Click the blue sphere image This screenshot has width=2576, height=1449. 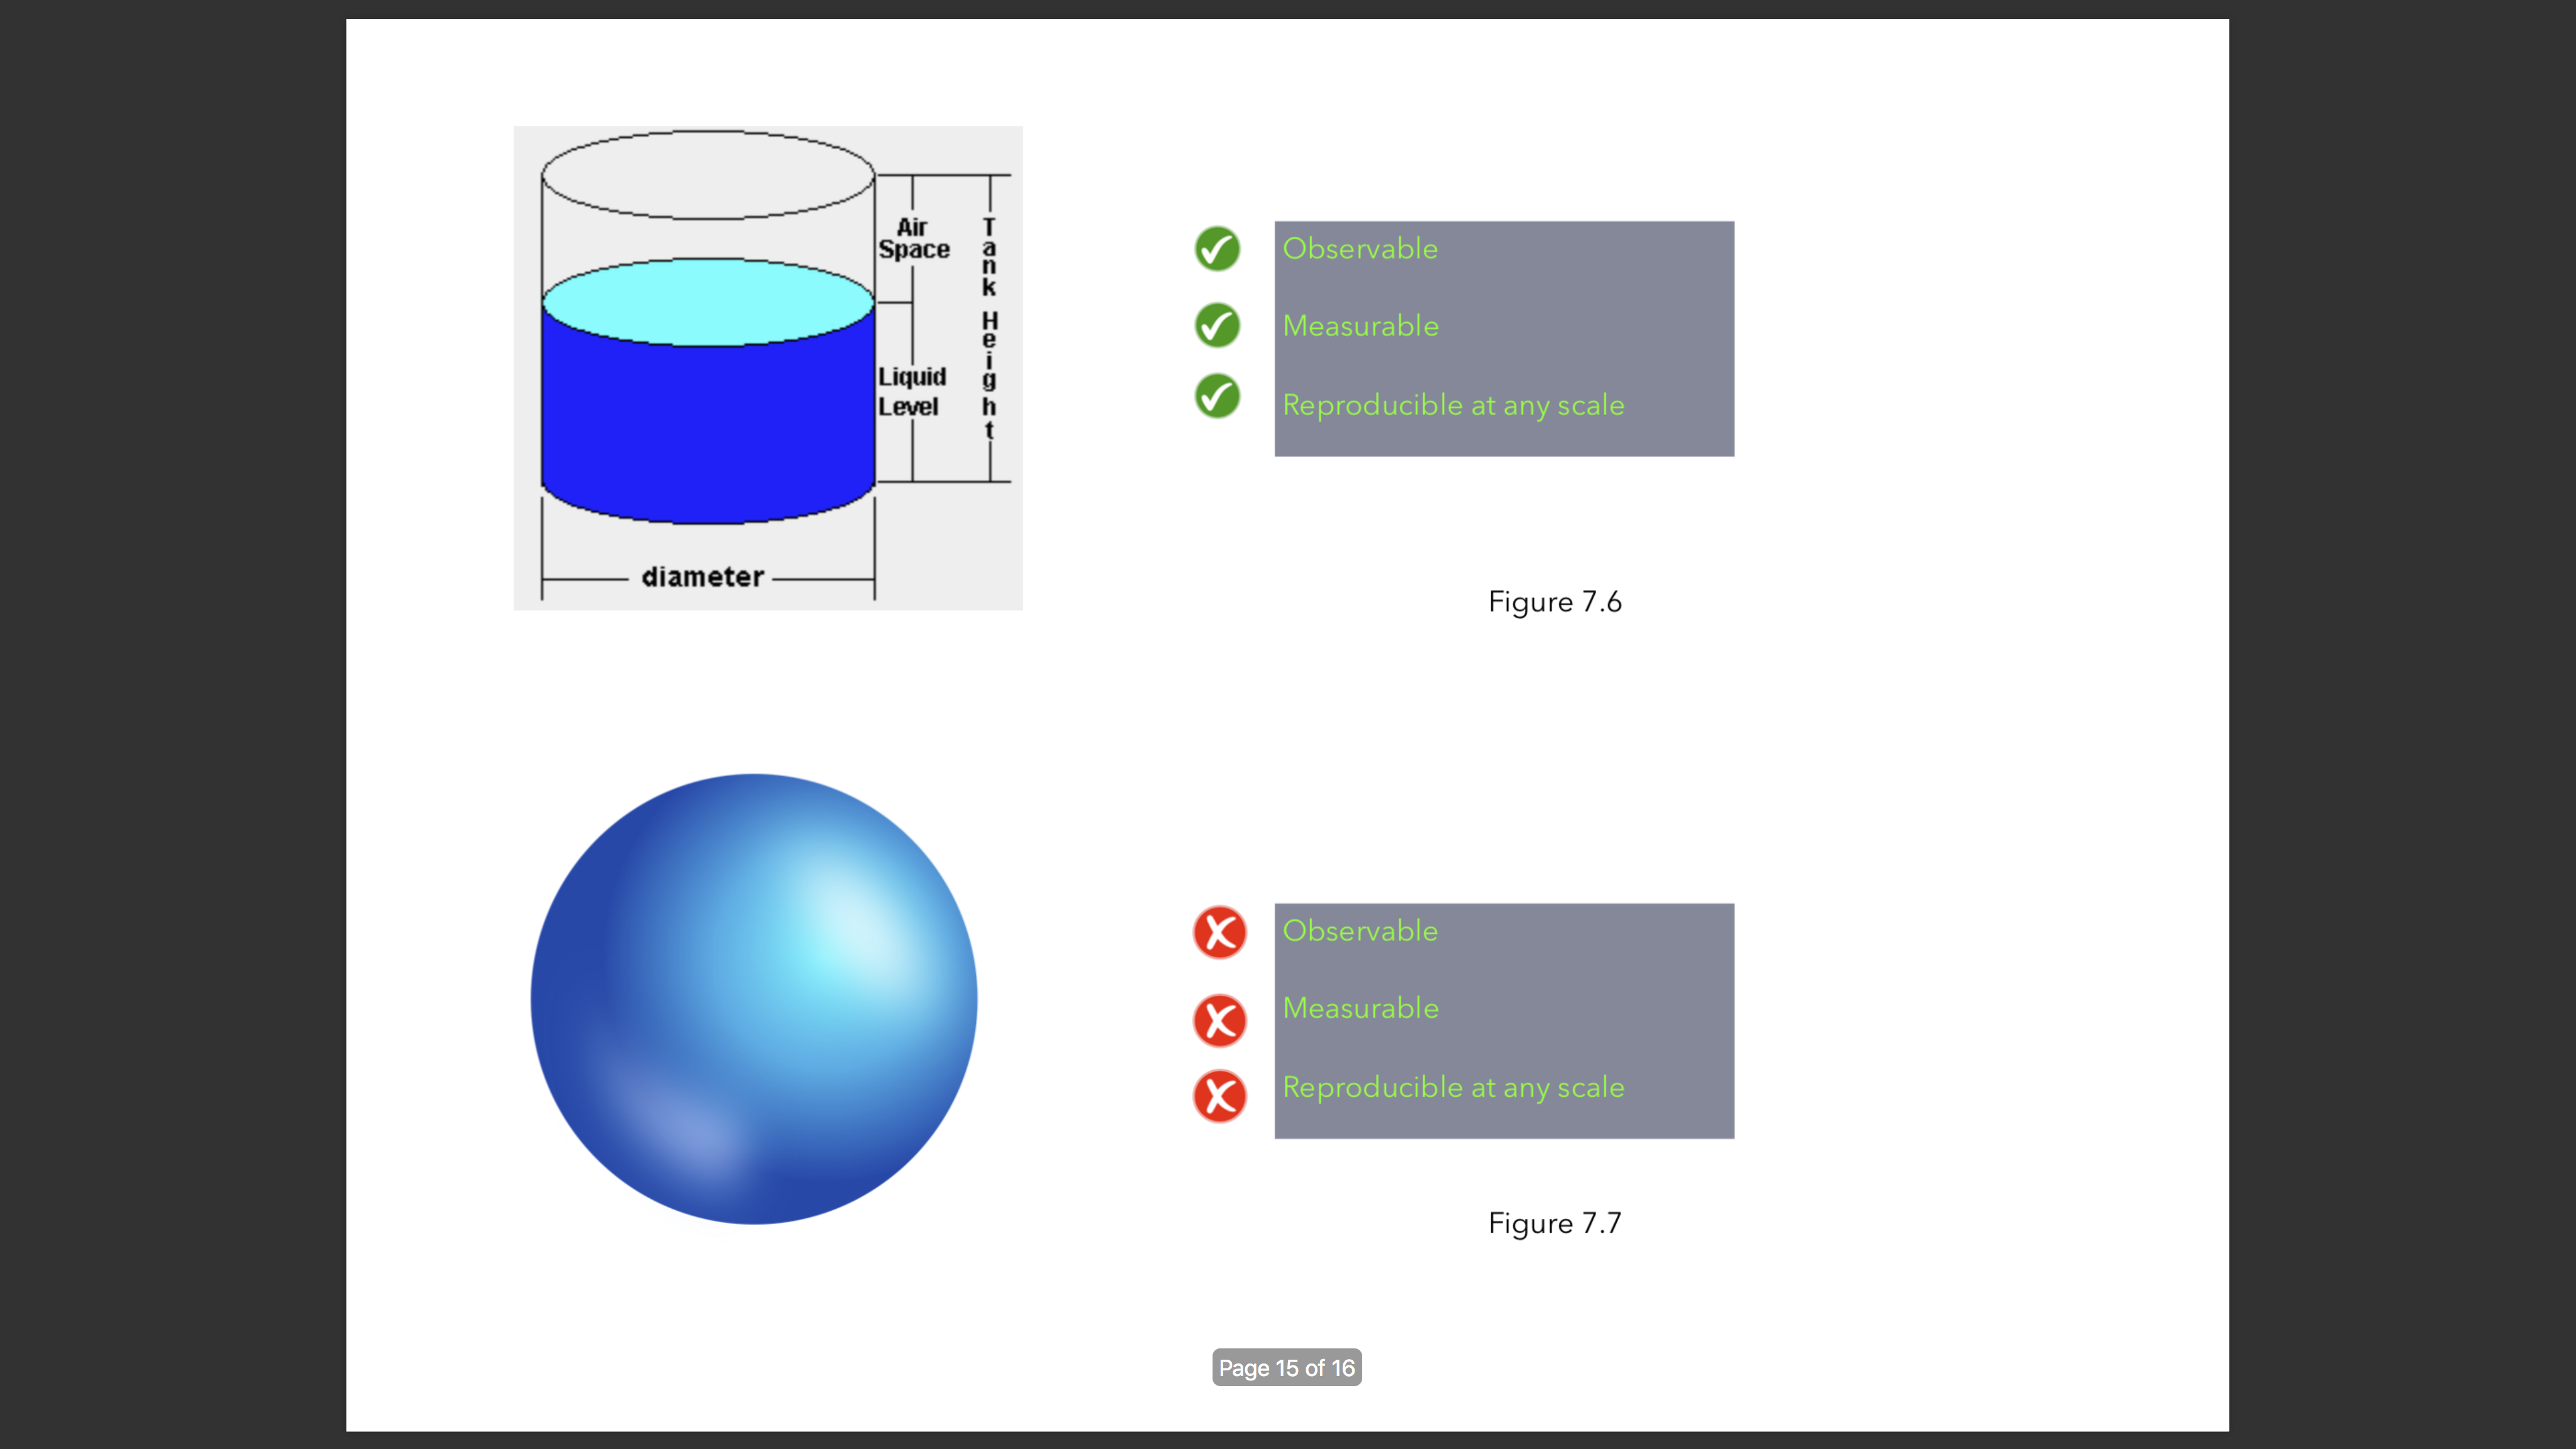coord(754,999)
